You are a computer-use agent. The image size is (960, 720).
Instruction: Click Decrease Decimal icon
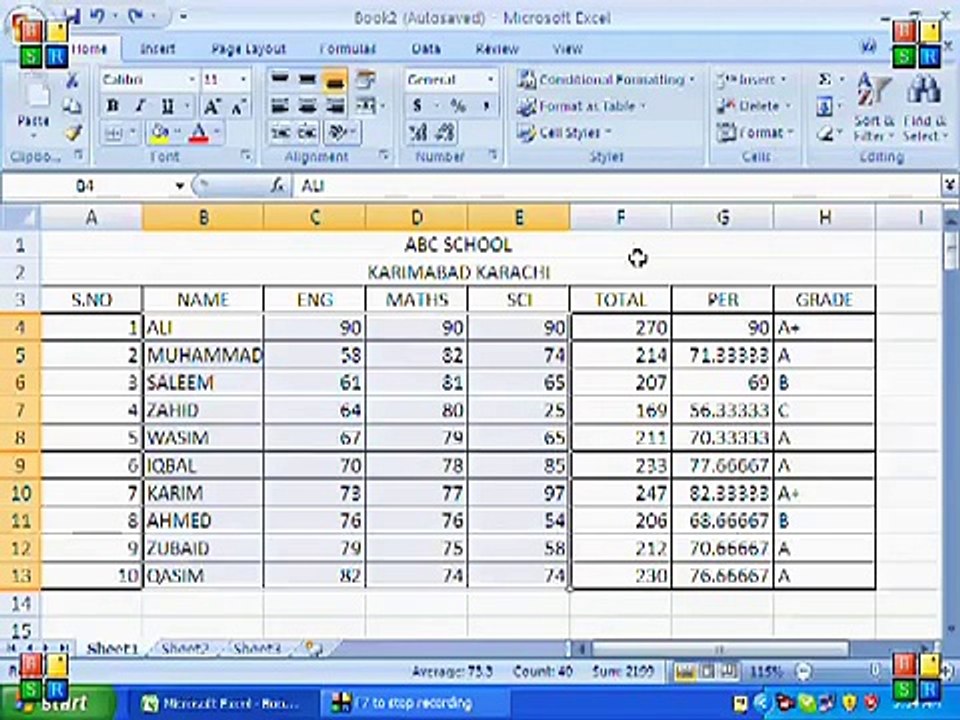446,133
